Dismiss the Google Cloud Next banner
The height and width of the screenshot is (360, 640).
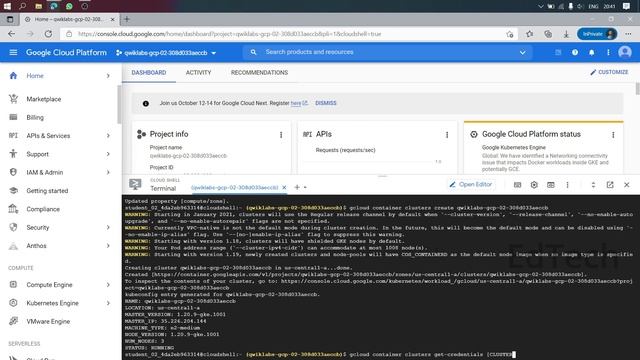pyautogui.click(x=326, y=103)
